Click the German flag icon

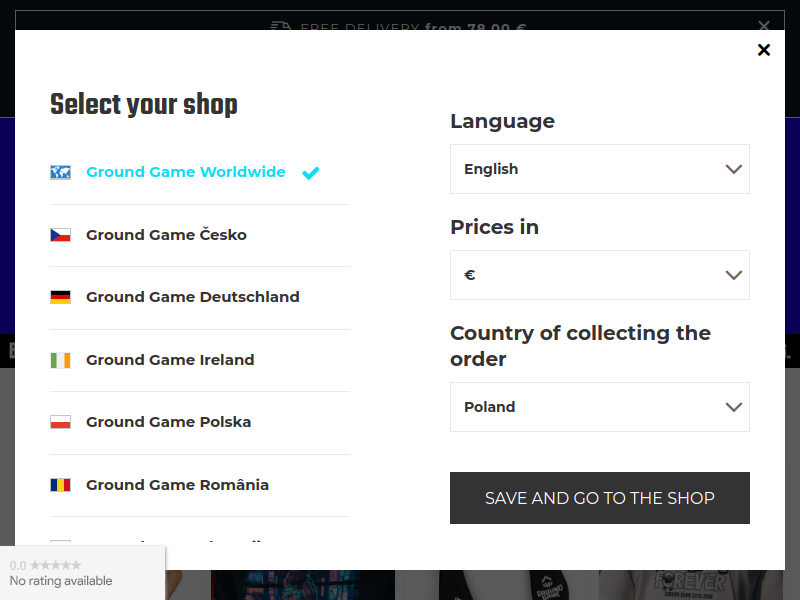(x=60, y=297)
